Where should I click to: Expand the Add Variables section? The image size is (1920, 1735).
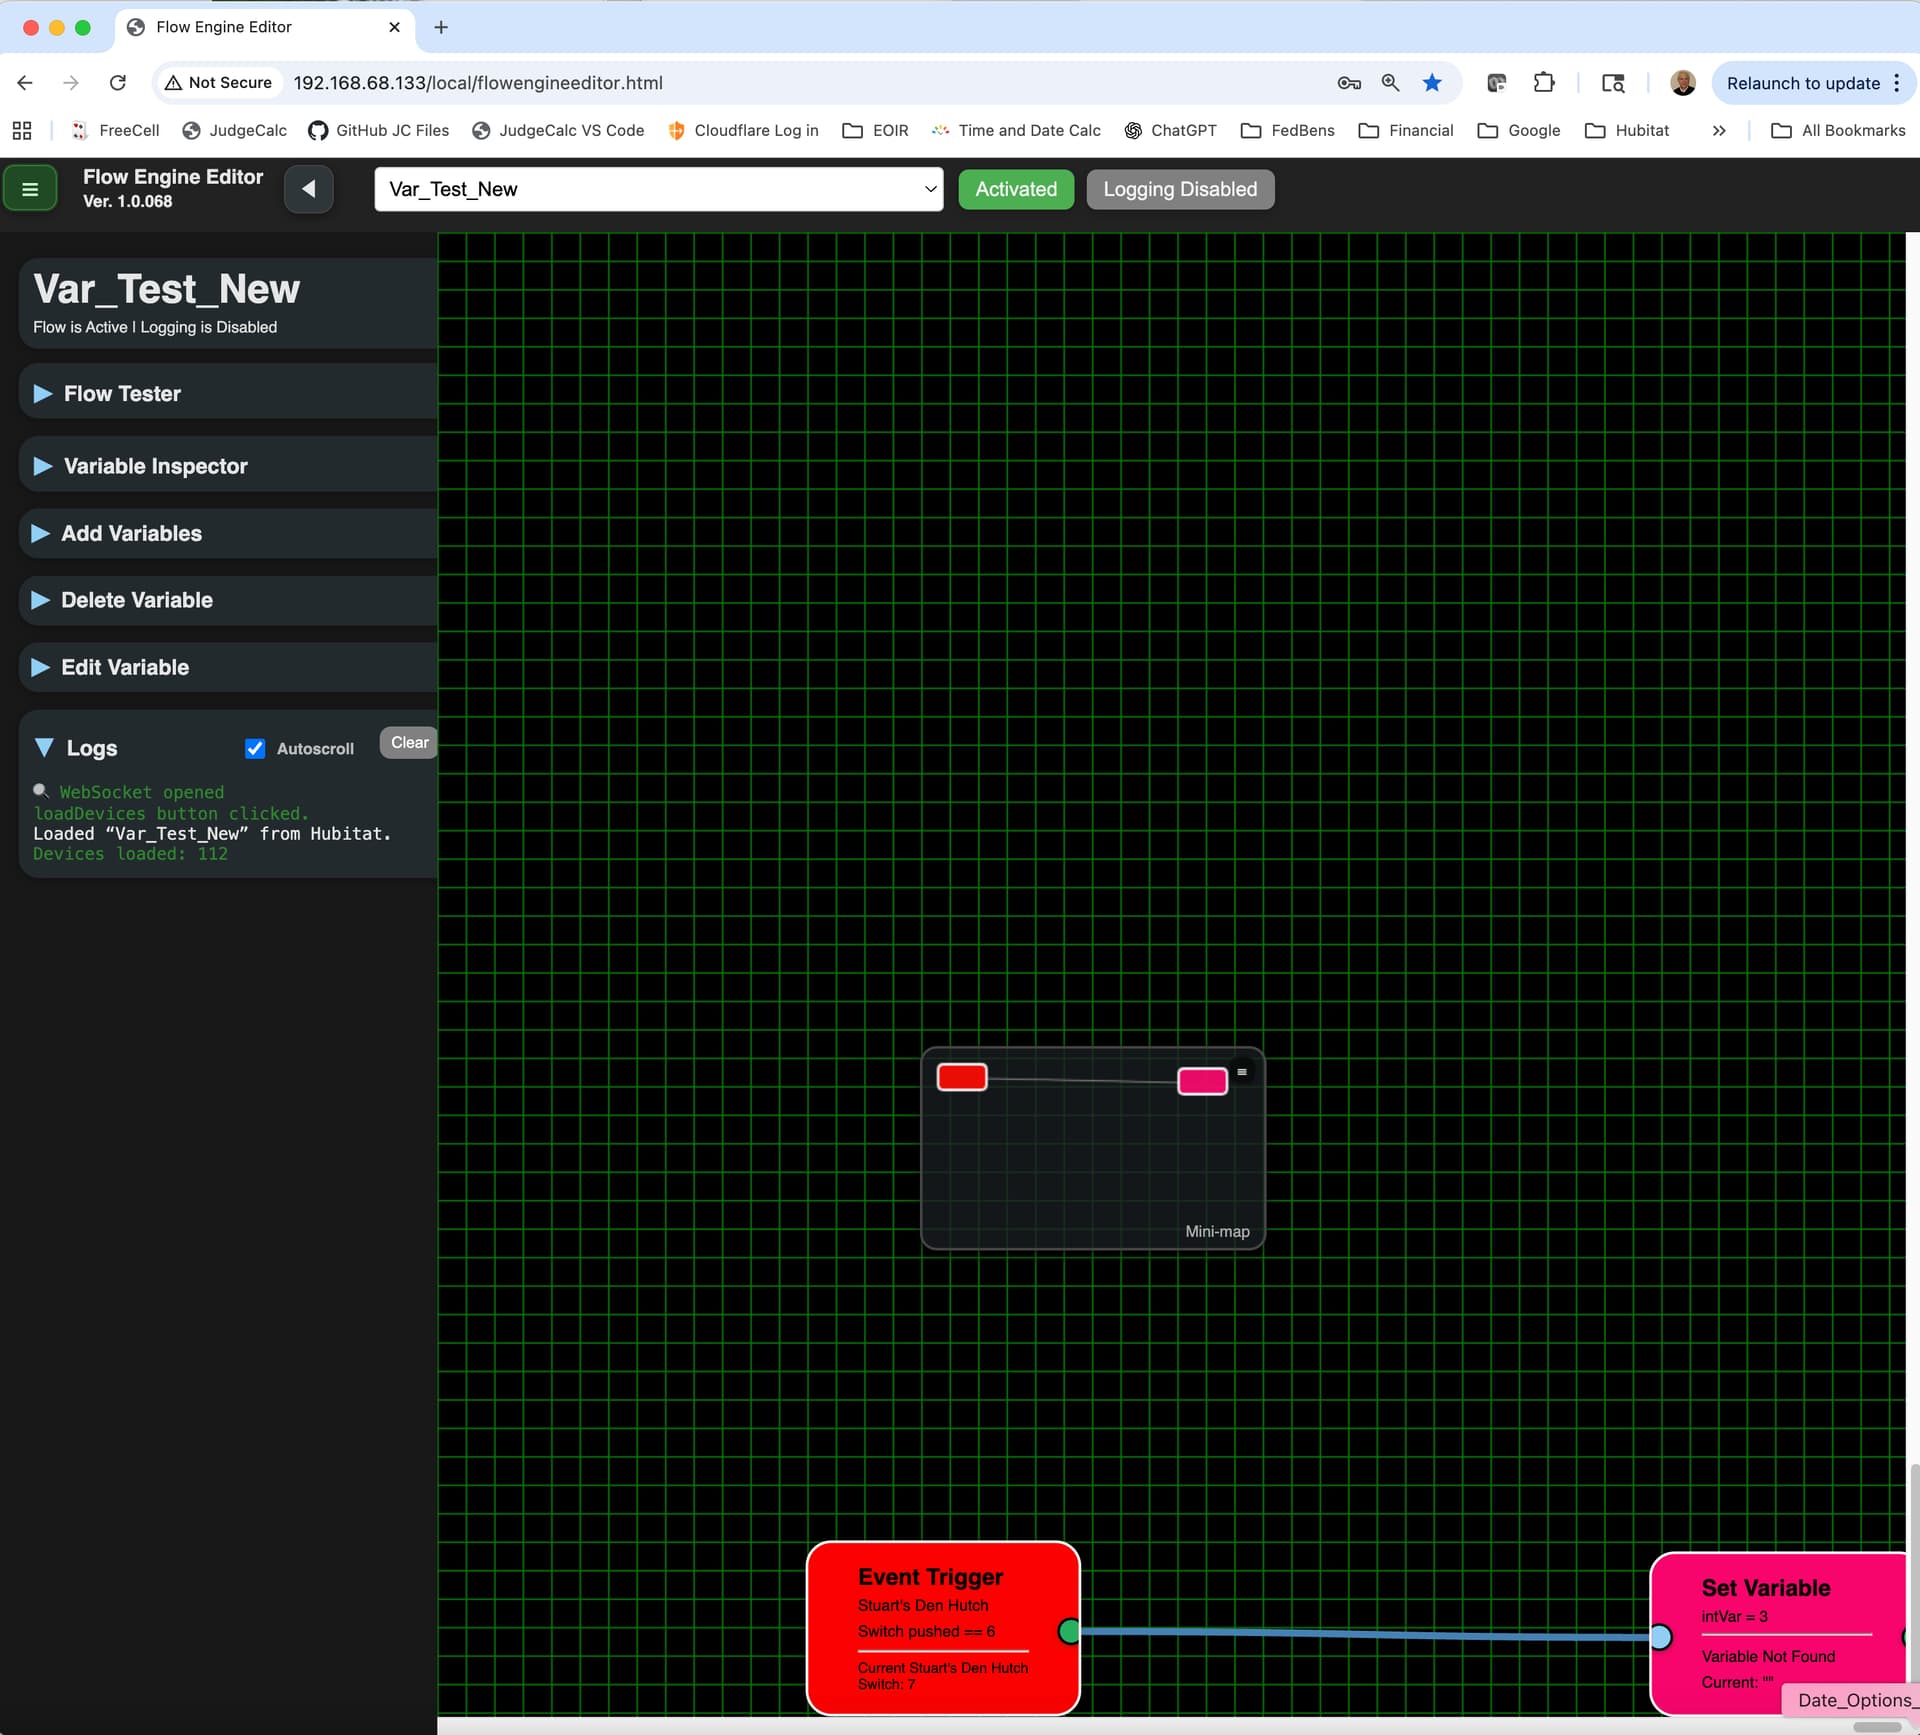pyautogui.click(x=131, y=533)
